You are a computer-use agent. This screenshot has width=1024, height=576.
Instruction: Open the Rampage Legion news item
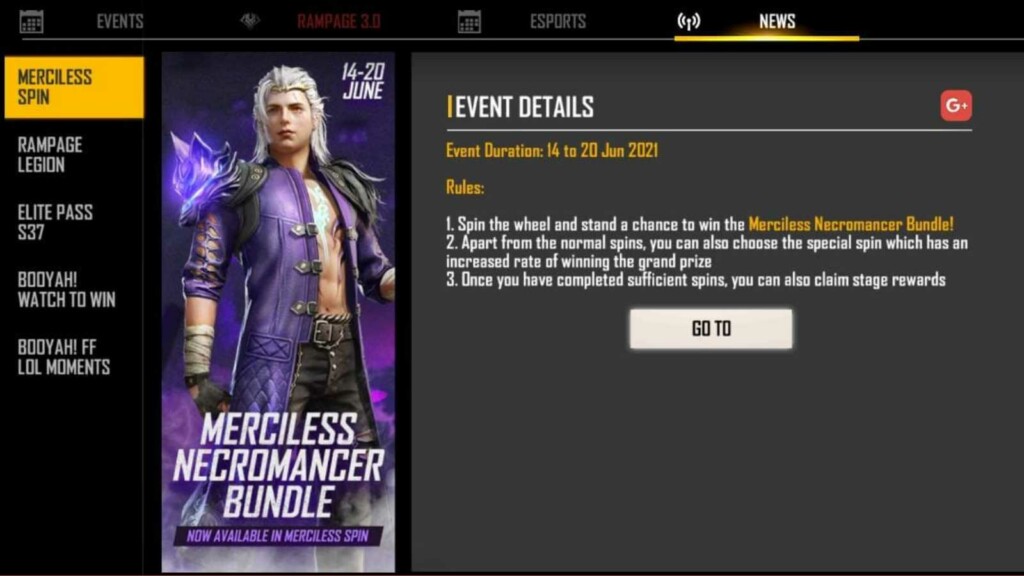50,155
